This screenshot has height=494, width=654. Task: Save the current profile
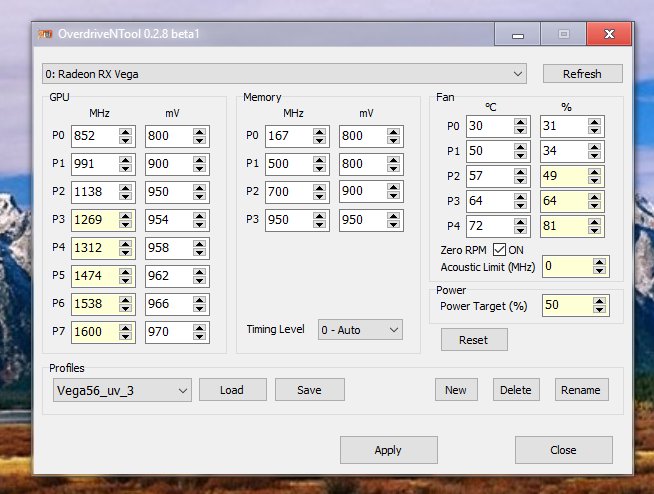[x=309, y=390]
